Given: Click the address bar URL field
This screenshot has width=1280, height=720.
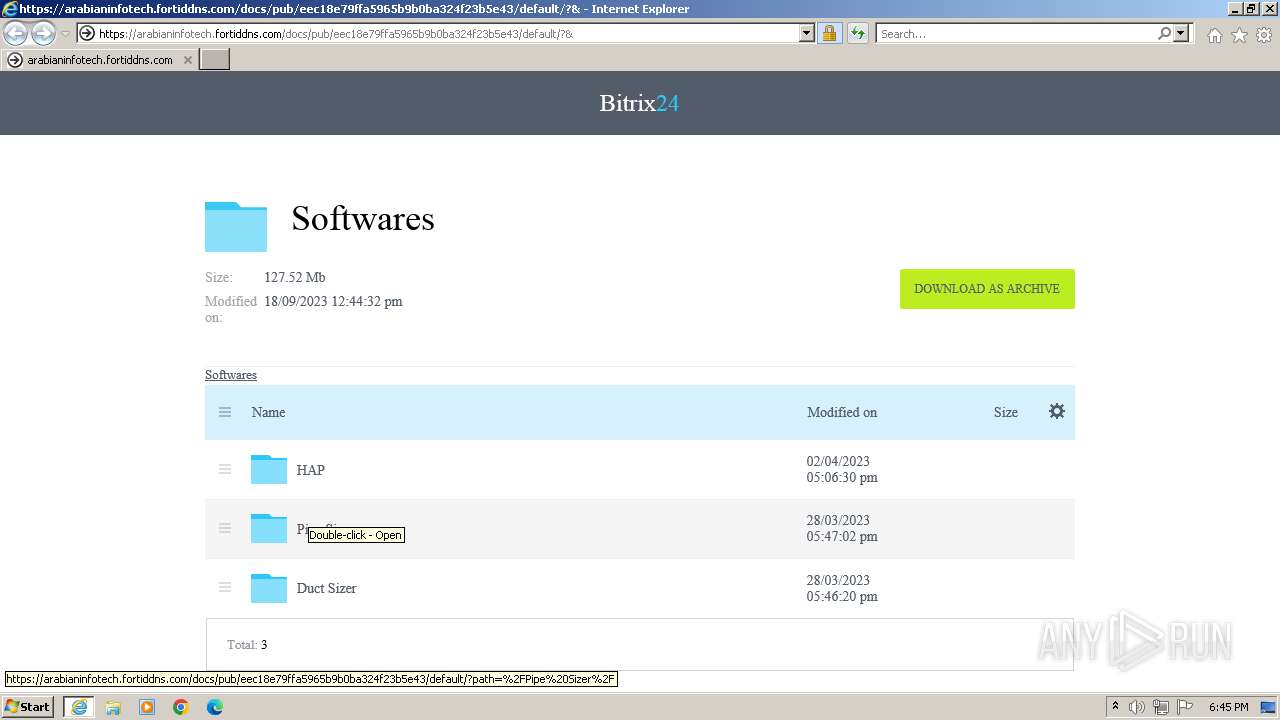Looking at the screenshot, I should click(448, 34).
